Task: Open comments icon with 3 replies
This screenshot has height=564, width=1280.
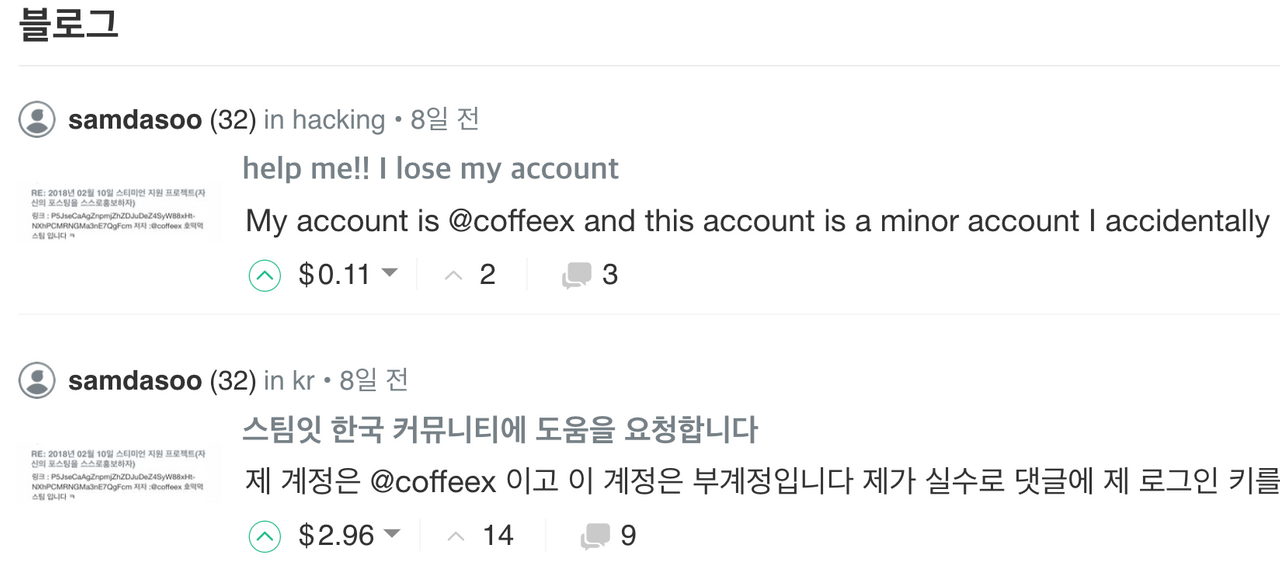Action: click(576, 275)
